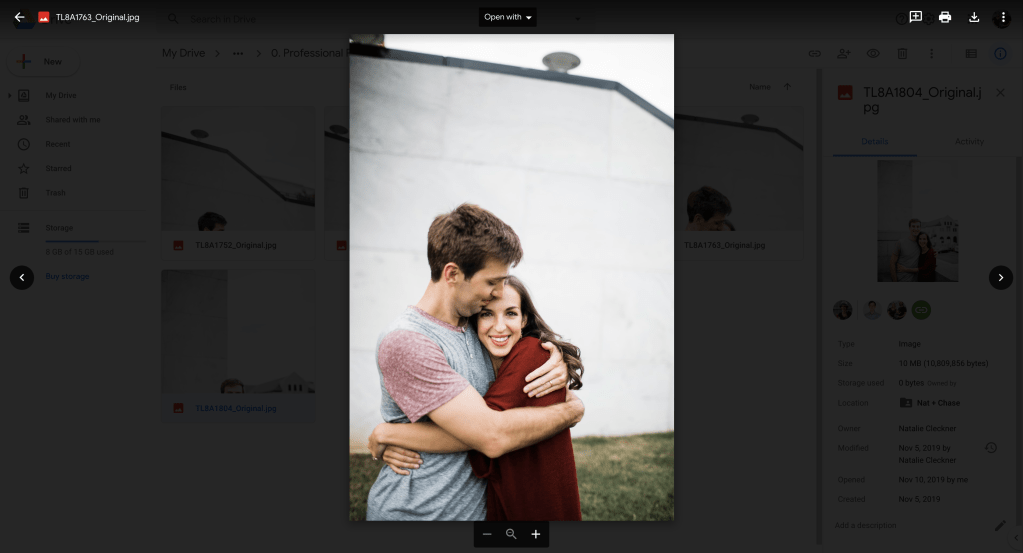Click the Buy storage link
Image resolution: width=1023 pixels, height=553 pixels.
click(x=67, y=276)
